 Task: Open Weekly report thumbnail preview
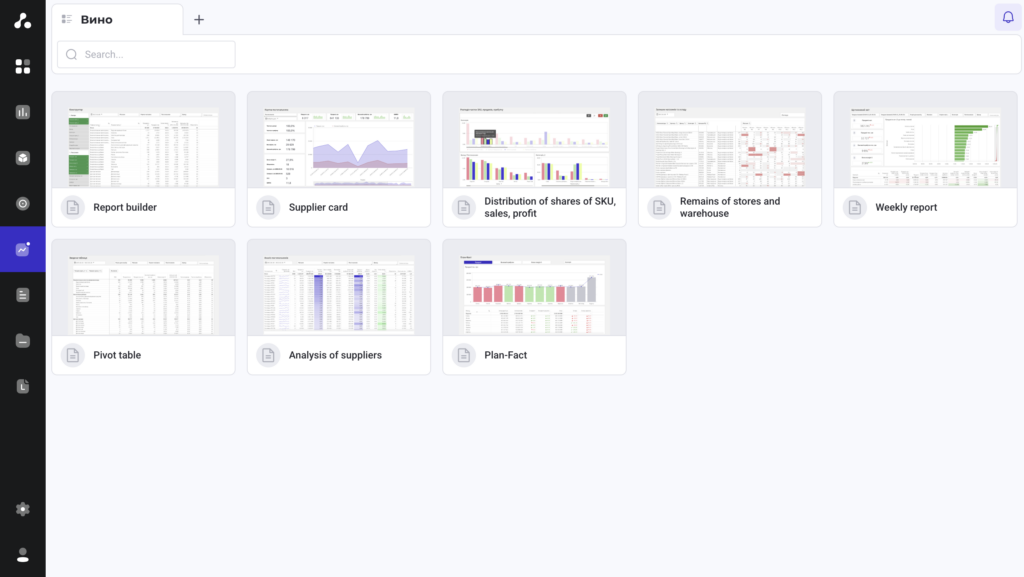click(925, 147)
